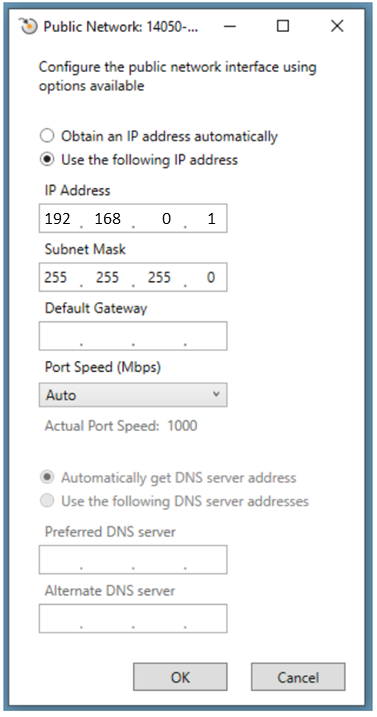Click the Default Gateway input field
The width and height of the screenshot is (377, 717).
coord(133,336)
